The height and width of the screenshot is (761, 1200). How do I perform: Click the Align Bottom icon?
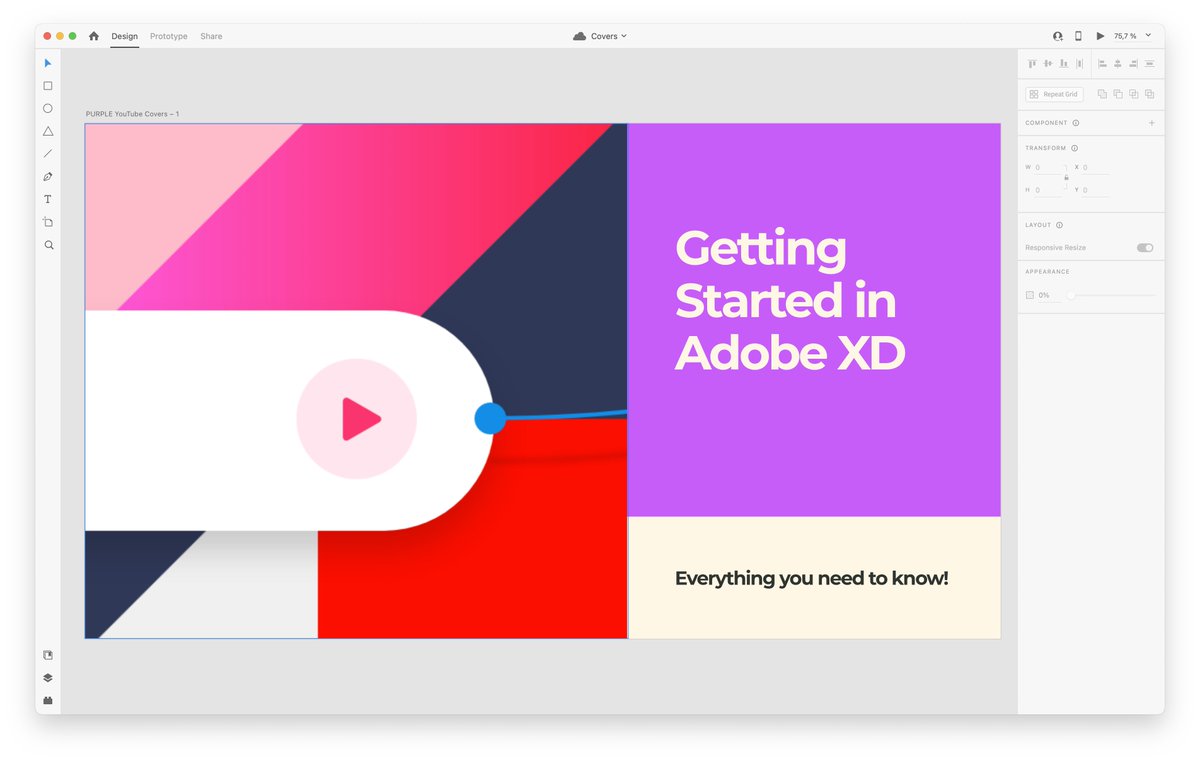pos(1064,64)
